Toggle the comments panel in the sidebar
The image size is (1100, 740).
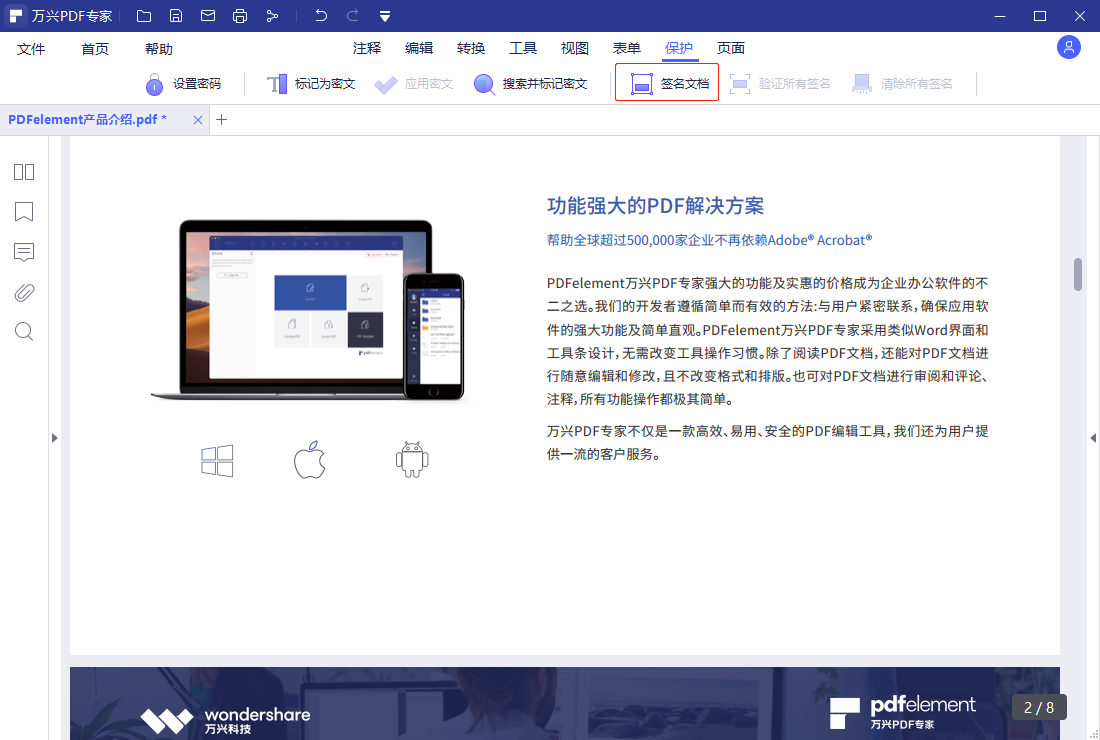[23, 252]
